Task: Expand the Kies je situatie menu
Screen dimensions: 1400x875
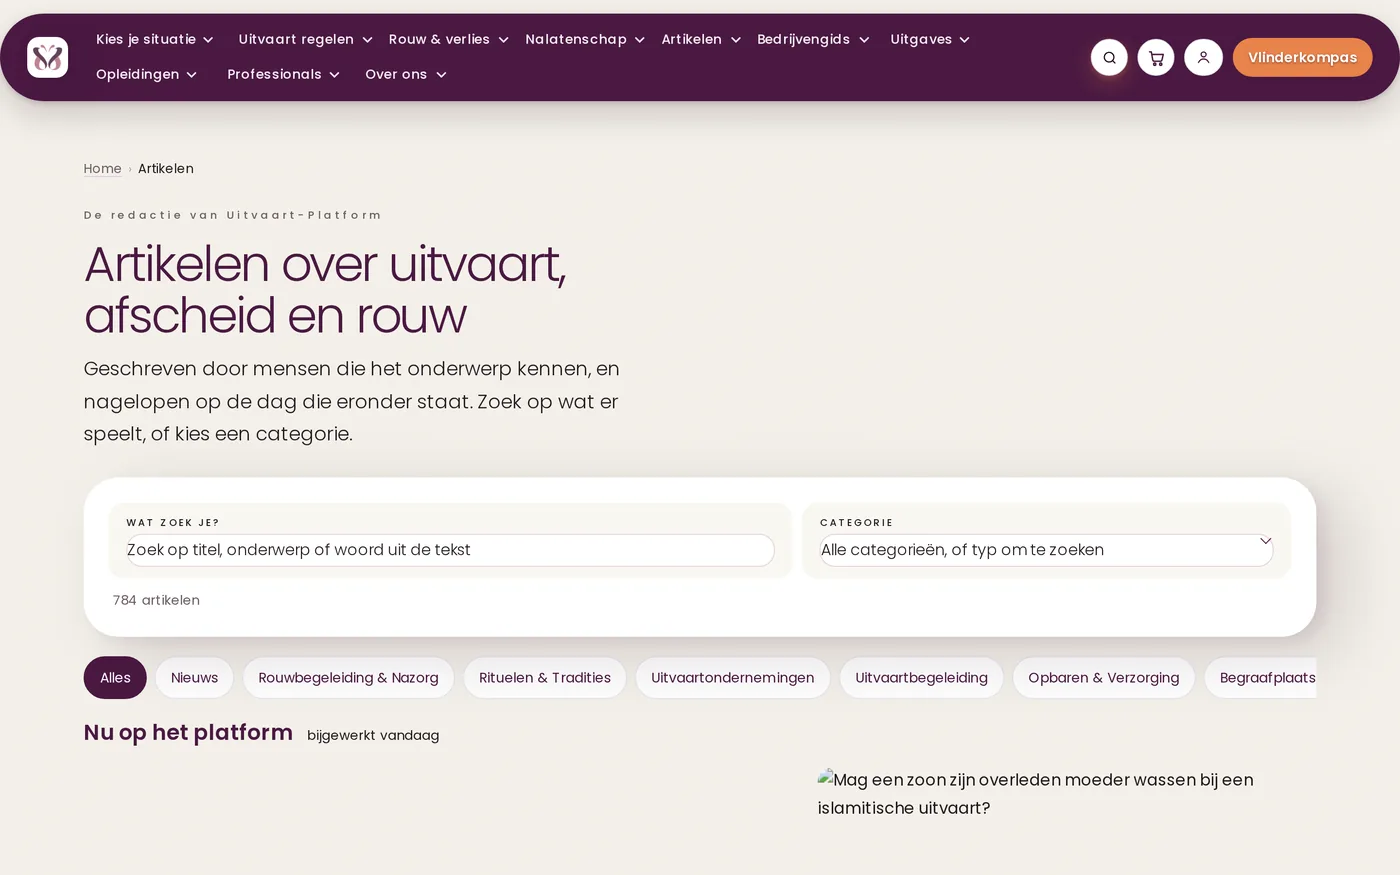Action: (x=155, y=39)
